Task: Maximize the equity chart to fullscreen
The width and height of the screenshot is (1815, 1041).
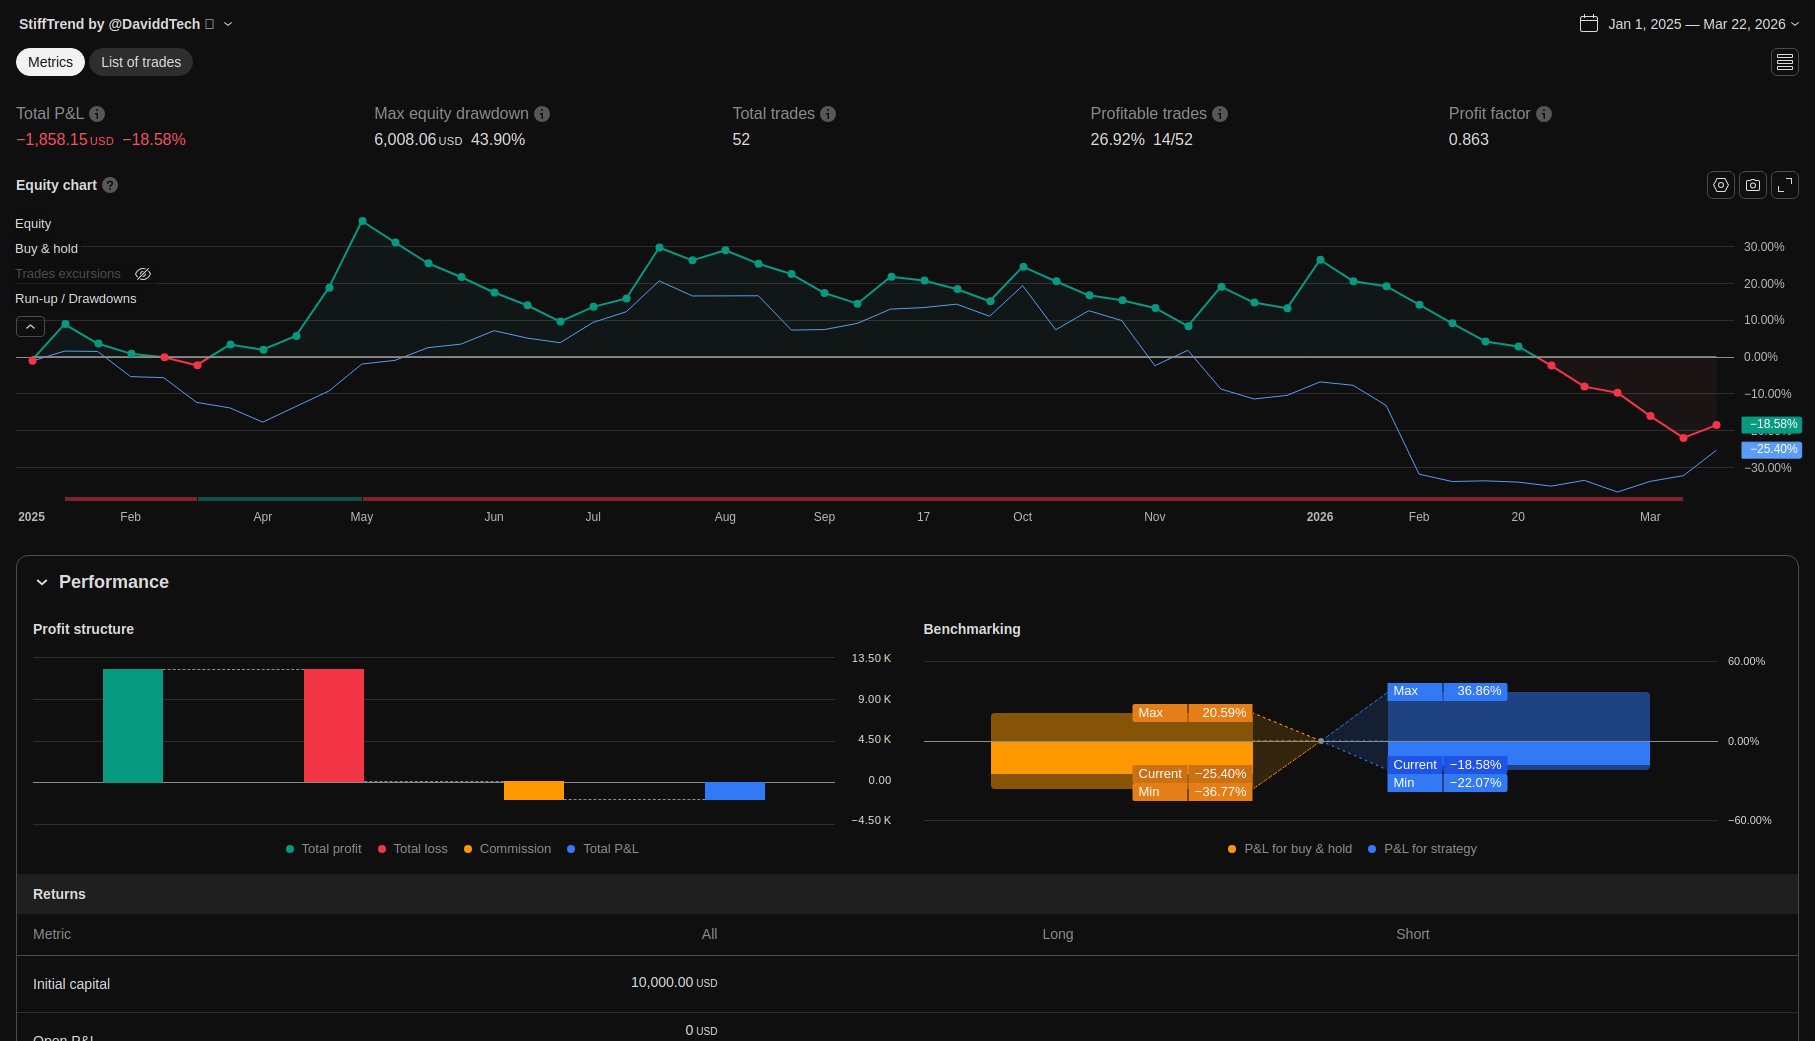Action: point(1784,185)
